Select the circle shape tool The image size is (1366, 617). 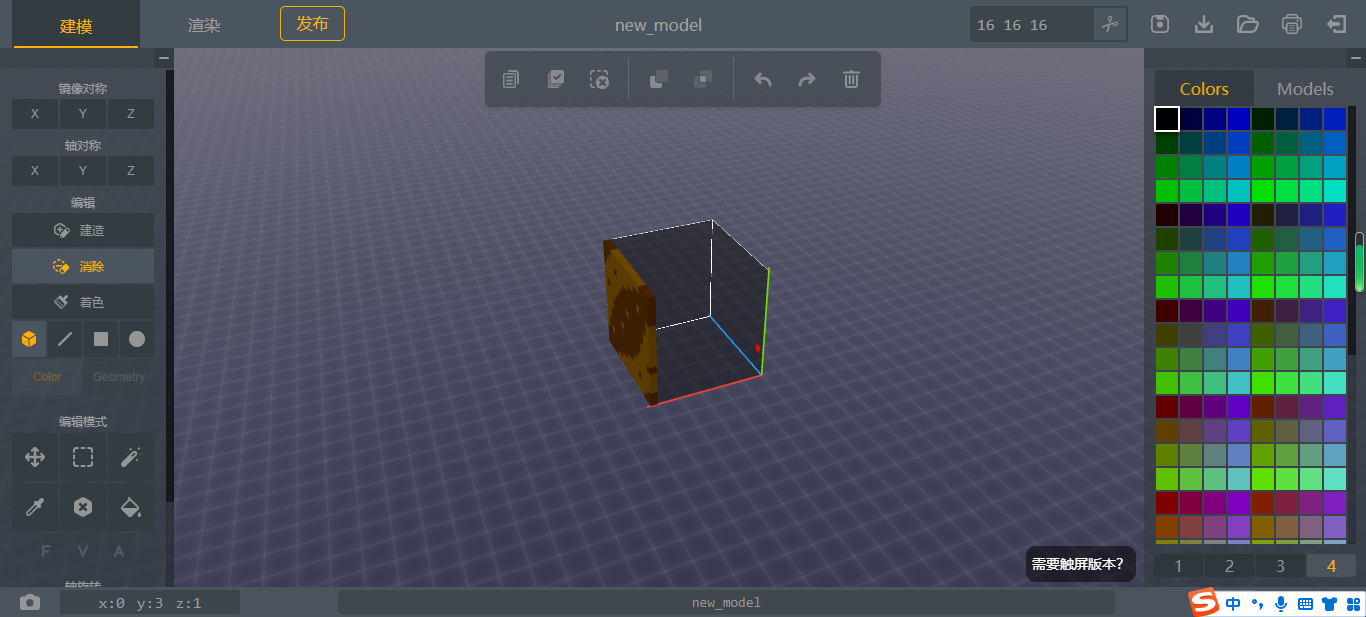(x=137, y=339)
